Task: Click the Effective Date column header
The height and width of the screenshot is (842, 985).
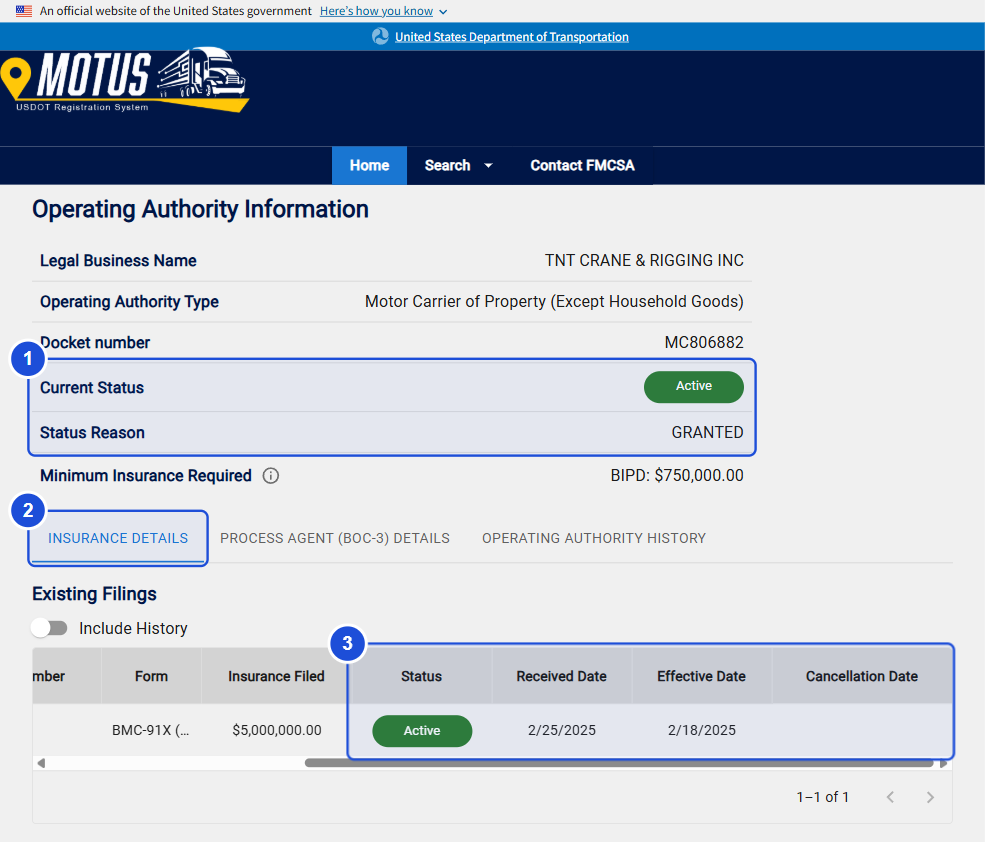Action: pyautogui.click(x=701, y=676)
